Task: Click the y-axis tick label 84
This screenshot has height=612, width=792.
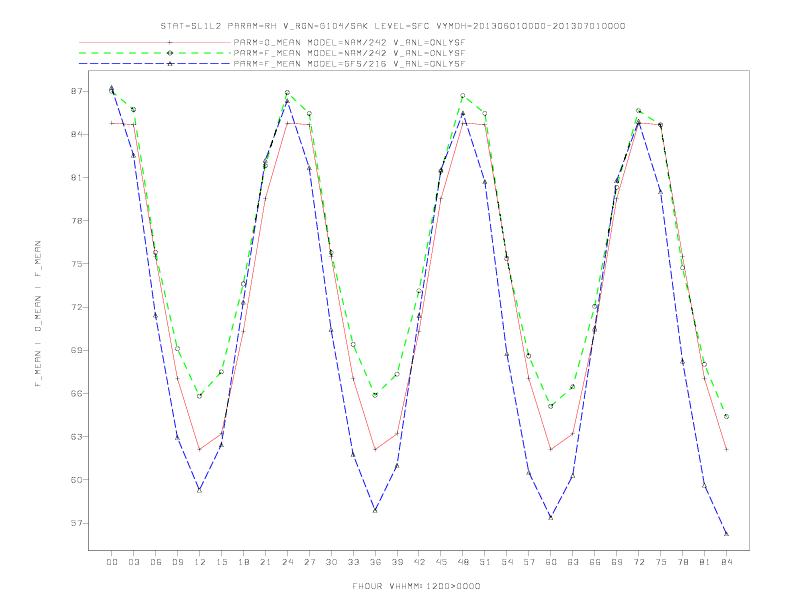Action: [76, 134]
